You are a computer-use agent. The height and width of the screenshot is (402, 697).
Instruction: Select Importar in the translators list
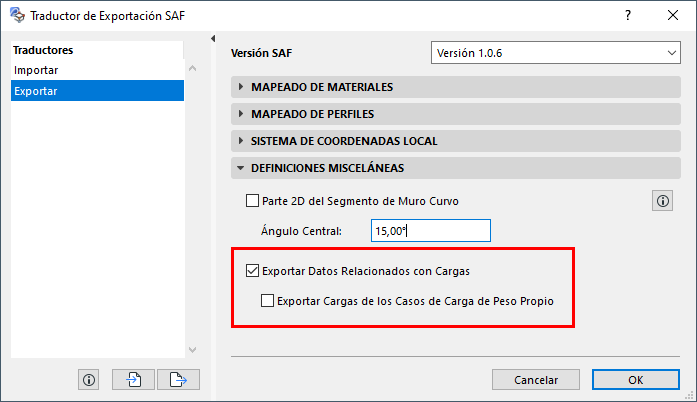click(x=36, y=70)
